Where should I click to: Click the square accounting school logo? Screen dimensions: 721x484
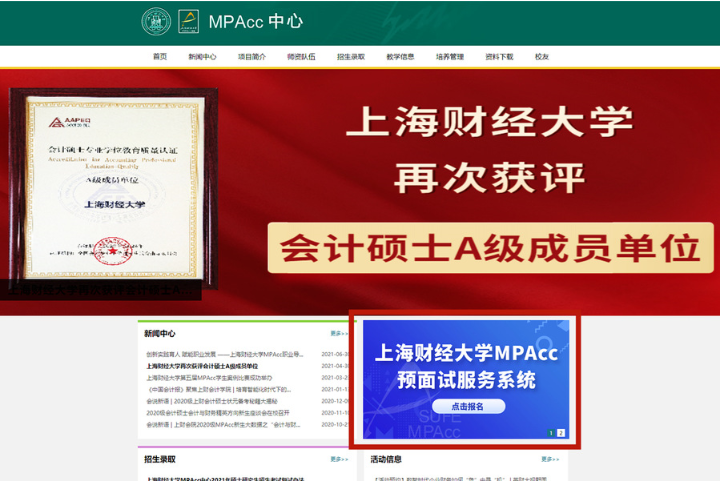(188, 21)
